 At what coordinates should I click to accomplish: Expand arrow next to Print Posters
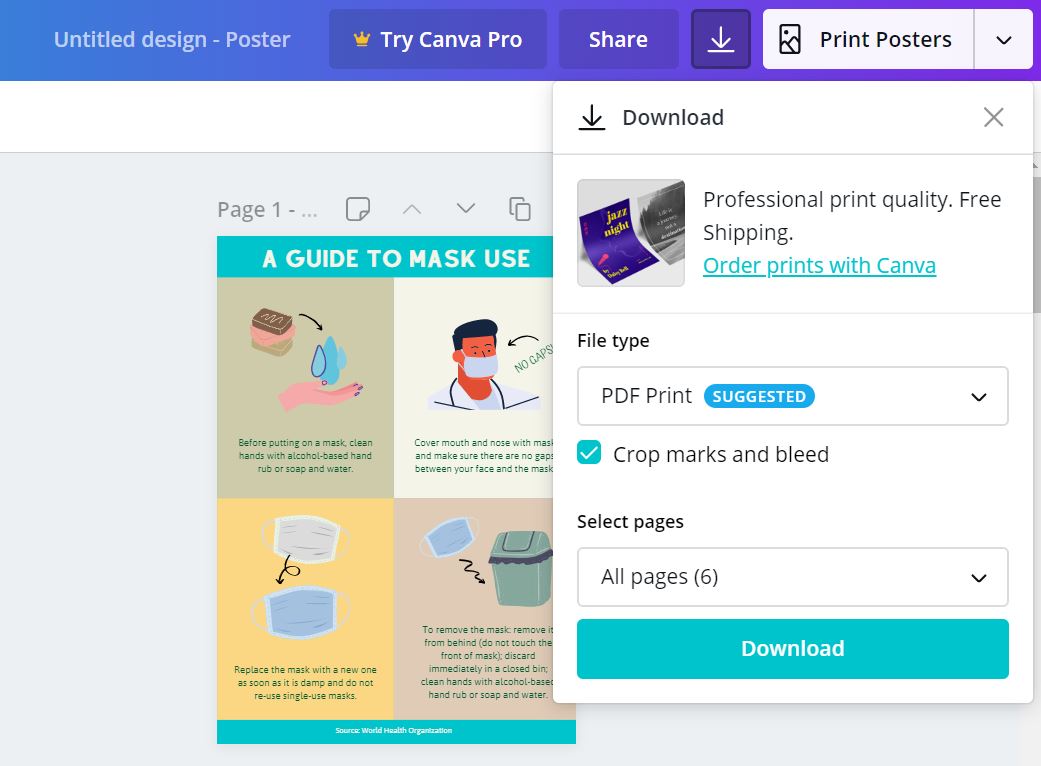point(1004,40)
